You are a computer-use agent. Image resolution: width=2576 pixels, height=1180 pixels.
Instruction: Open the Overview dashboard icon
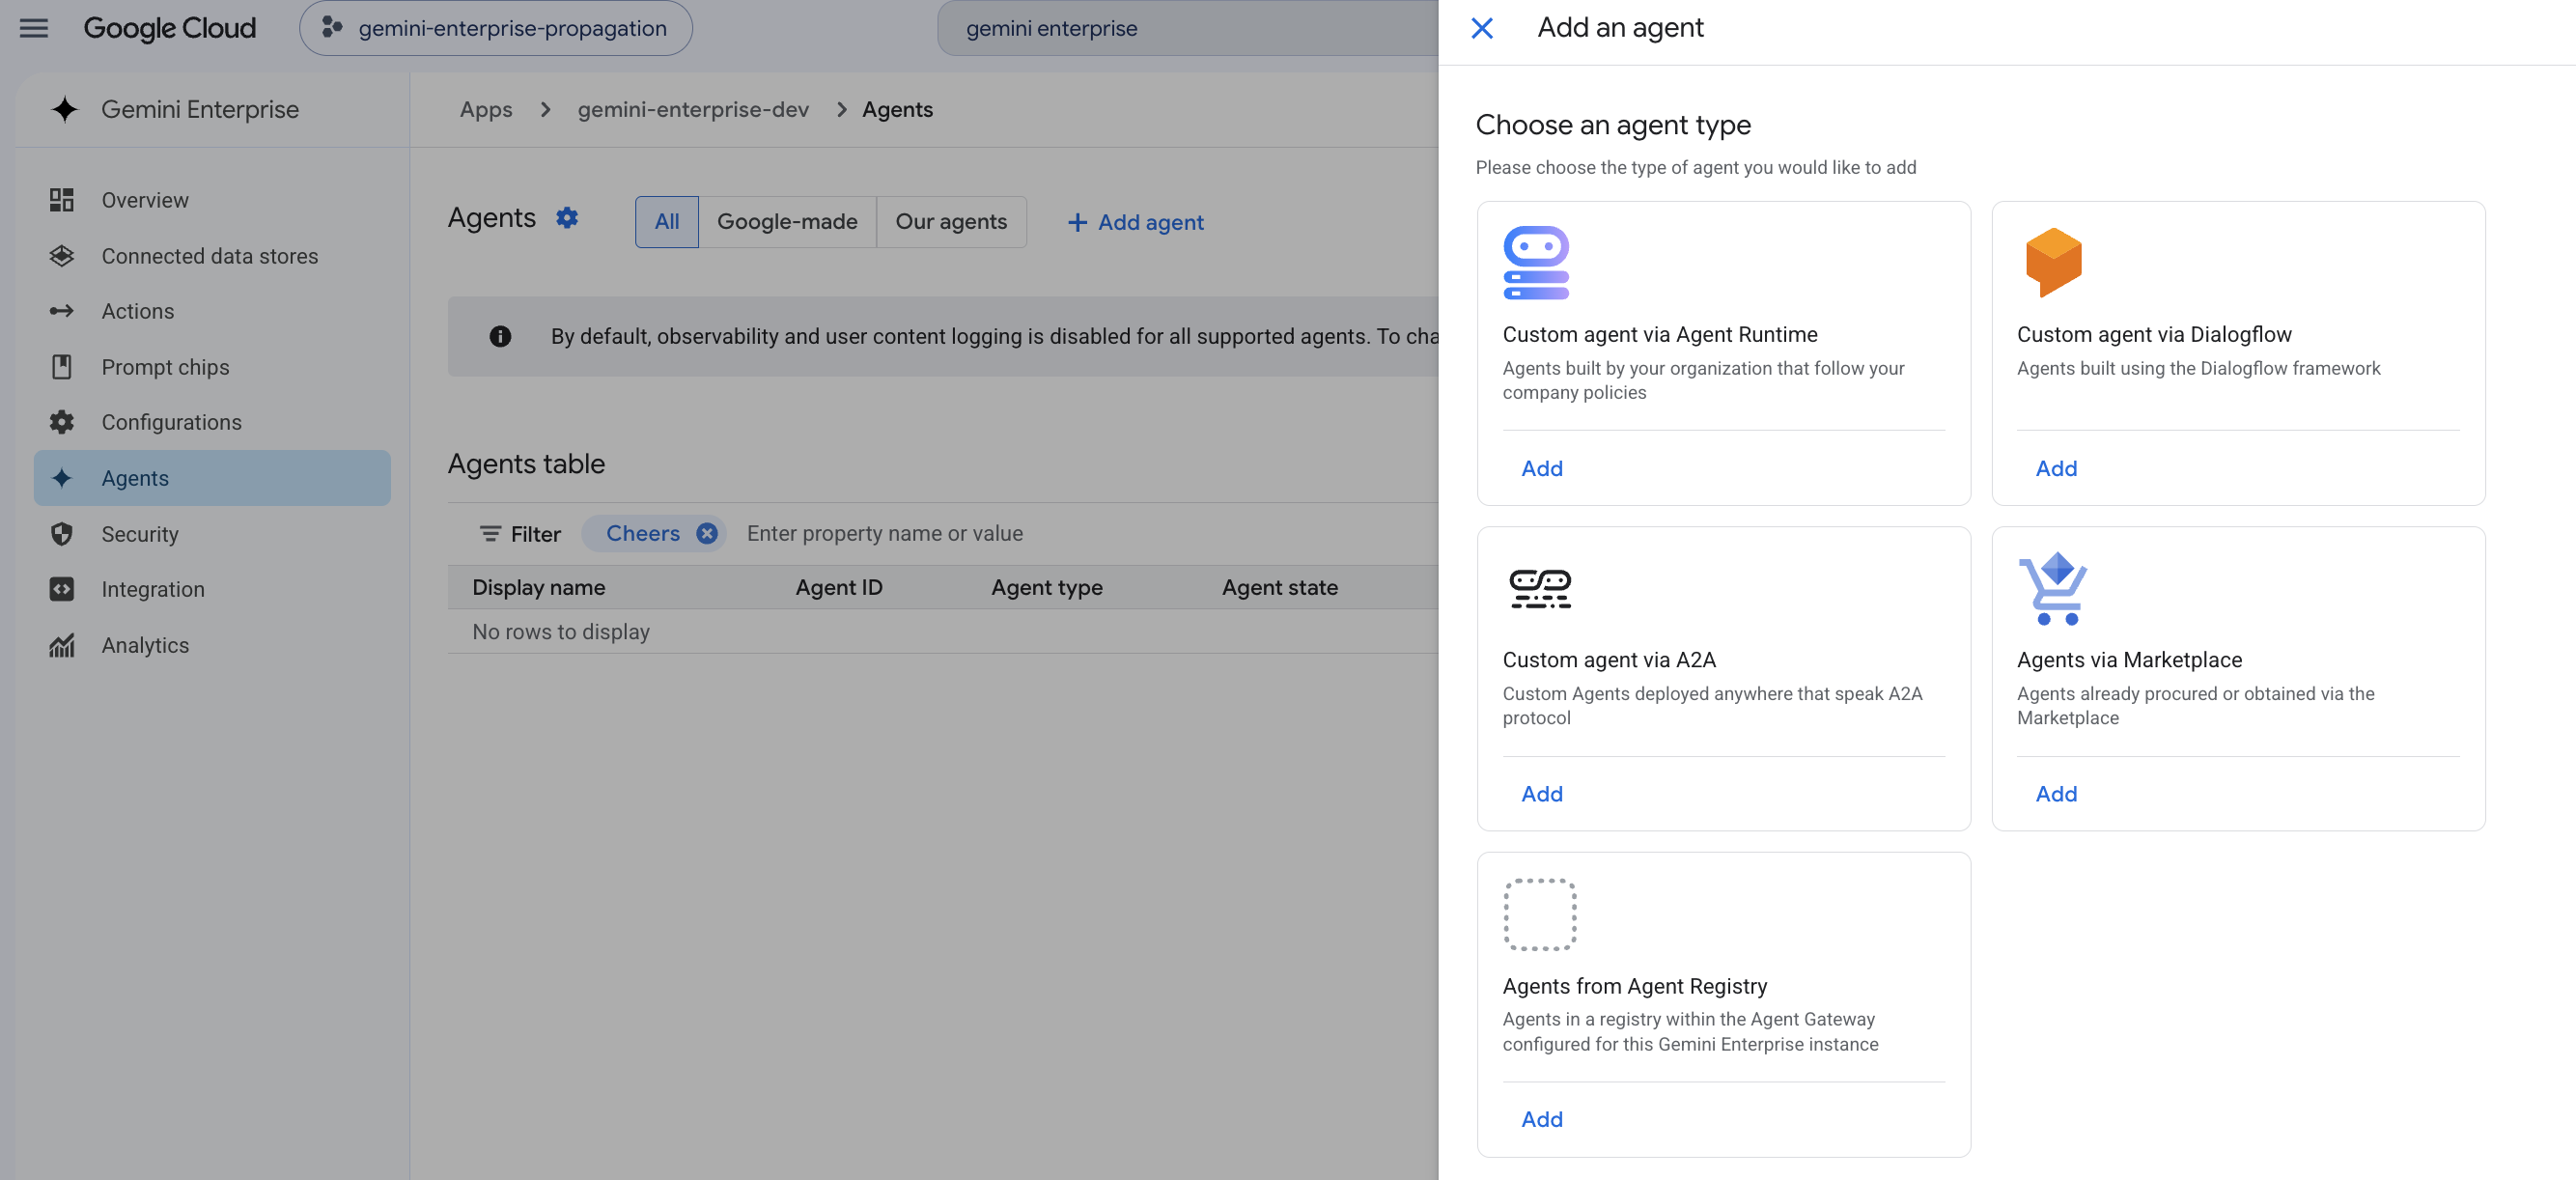(x=62, y=200)
